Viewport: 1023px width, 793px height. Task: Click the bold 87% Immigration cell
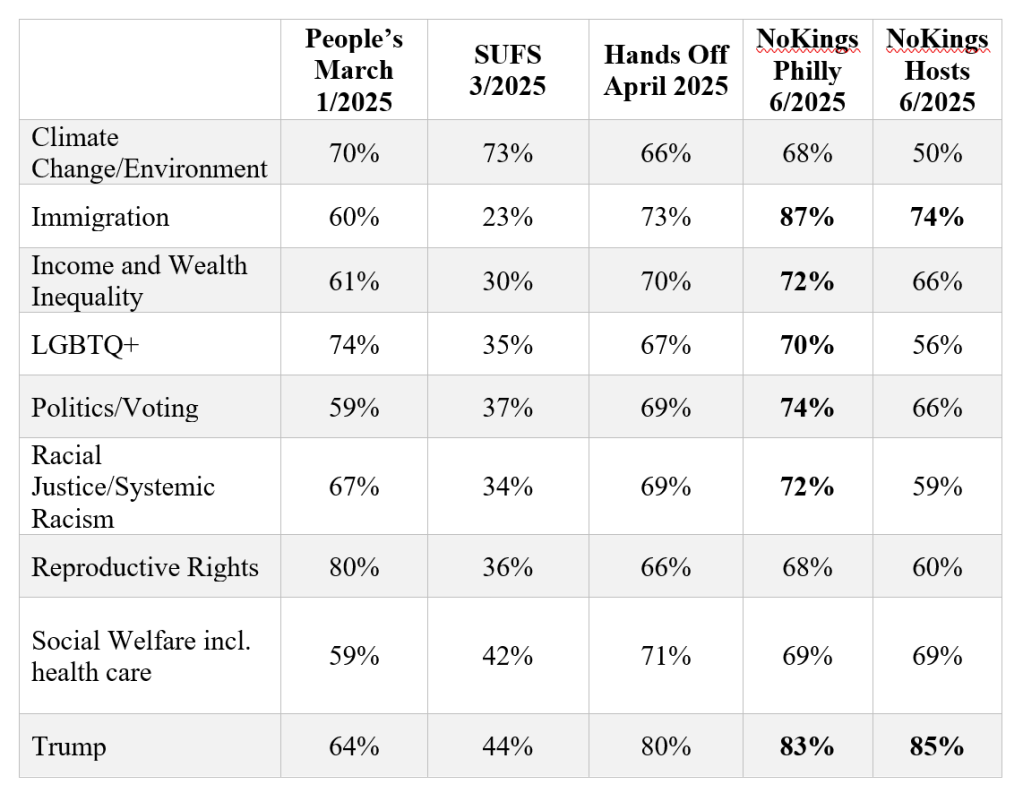click(x=808, y=217)
